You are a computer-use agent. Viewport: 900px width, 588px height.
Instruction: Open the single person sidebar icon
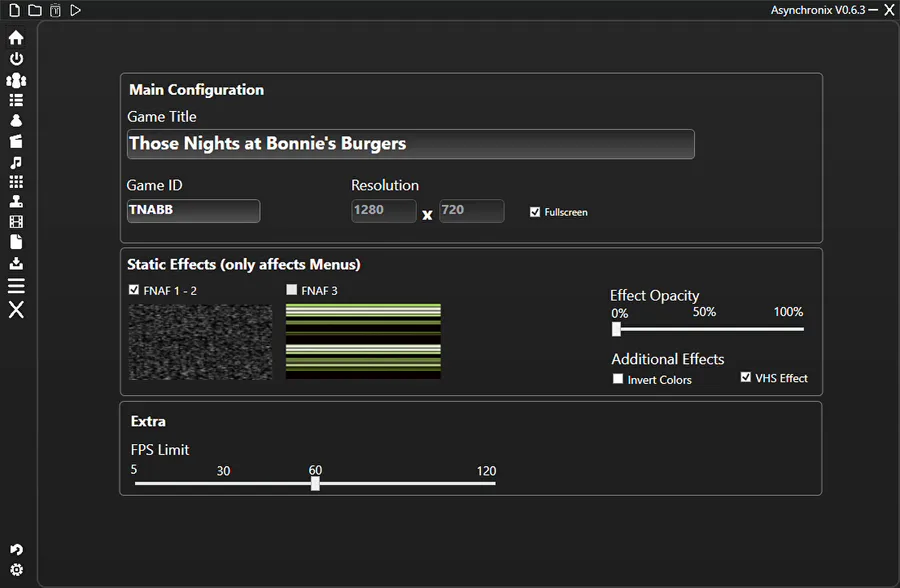point(16,121)
